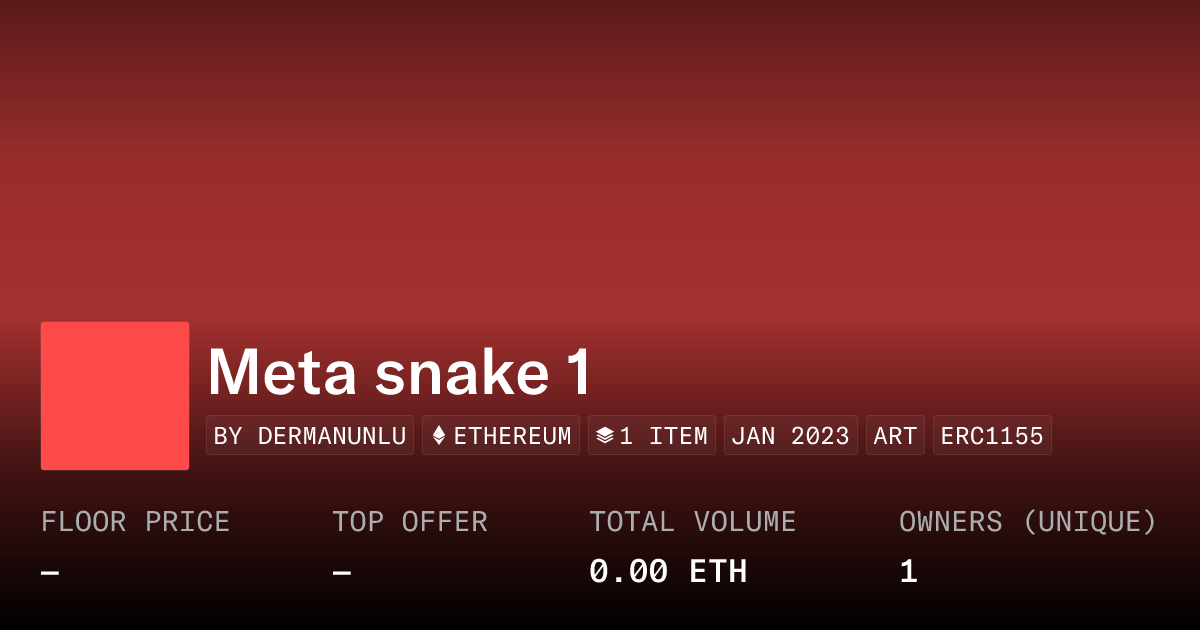Click the word snake in the title
The width and height of the screenshot is (1200, 630).
click(461, 373)
